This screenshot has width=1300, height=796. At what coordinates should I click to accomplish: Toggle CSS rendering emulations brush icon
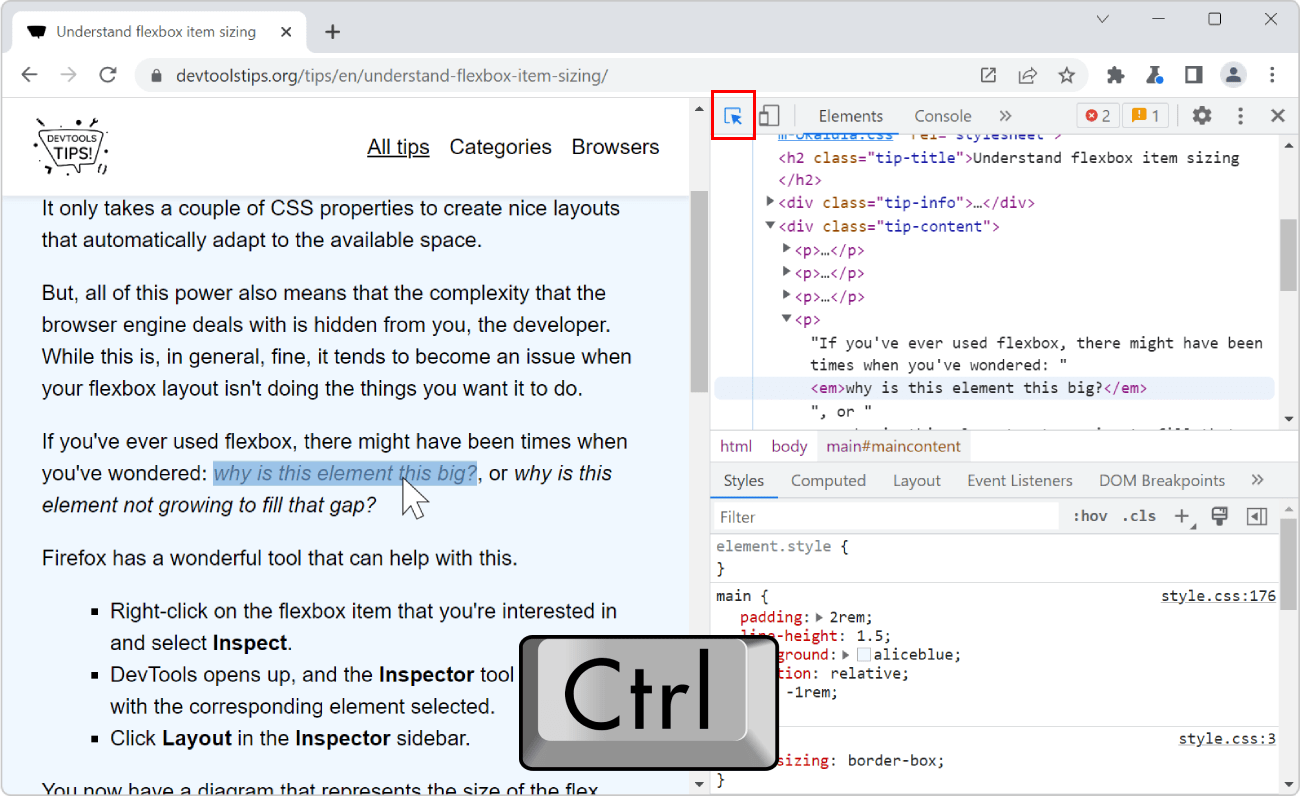point(1219,516)
